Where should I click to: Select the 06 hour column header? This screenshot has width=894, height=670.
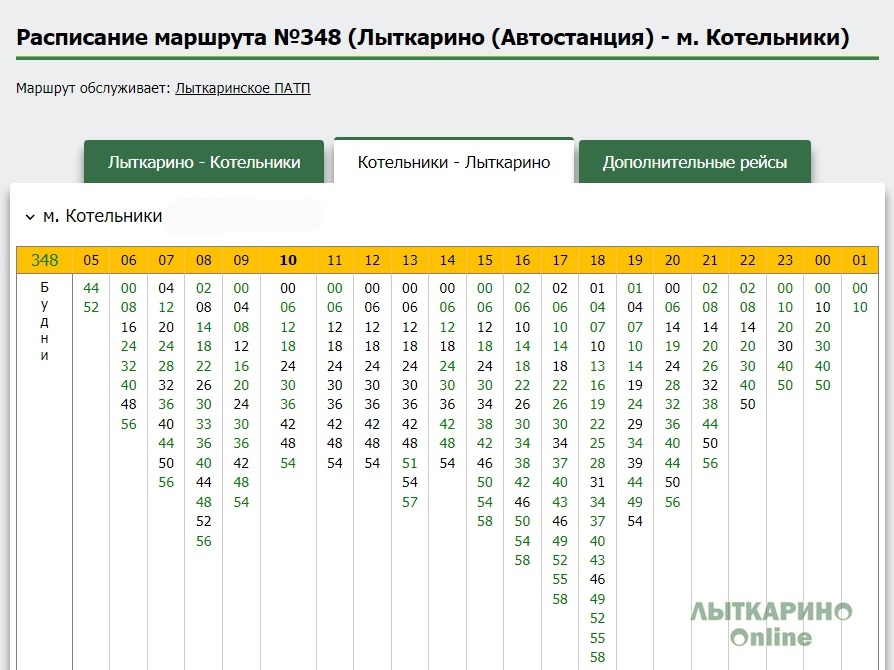pyautogui.click(x=129, y=260)
